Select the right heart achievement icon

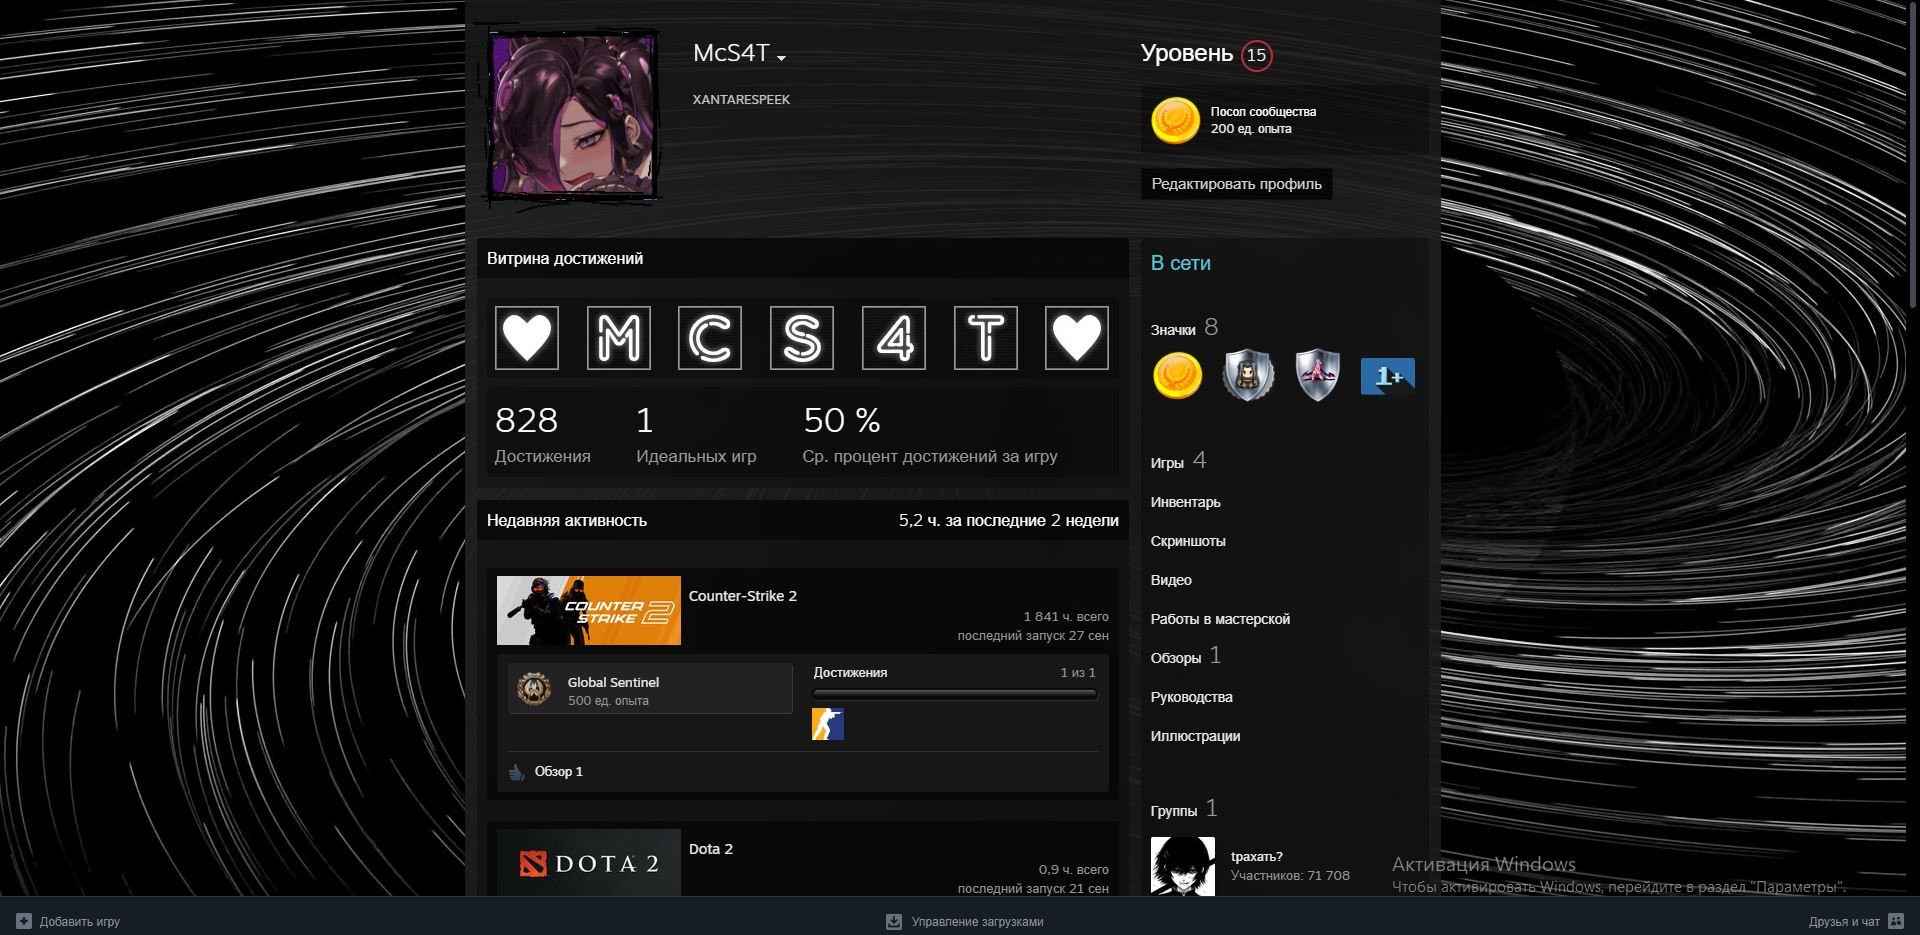[x=1077, y=338]
